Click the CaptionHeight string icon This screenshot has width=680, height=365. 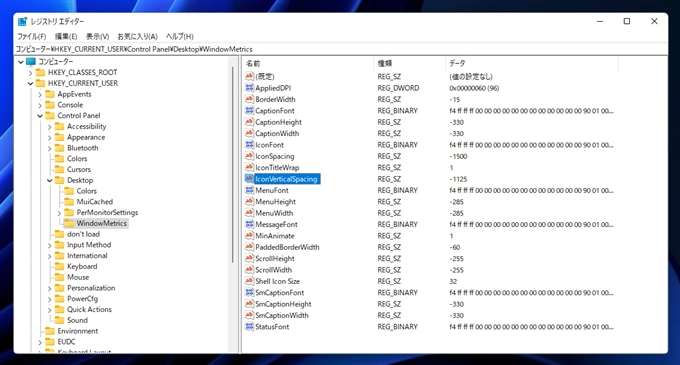click(249, 122)
